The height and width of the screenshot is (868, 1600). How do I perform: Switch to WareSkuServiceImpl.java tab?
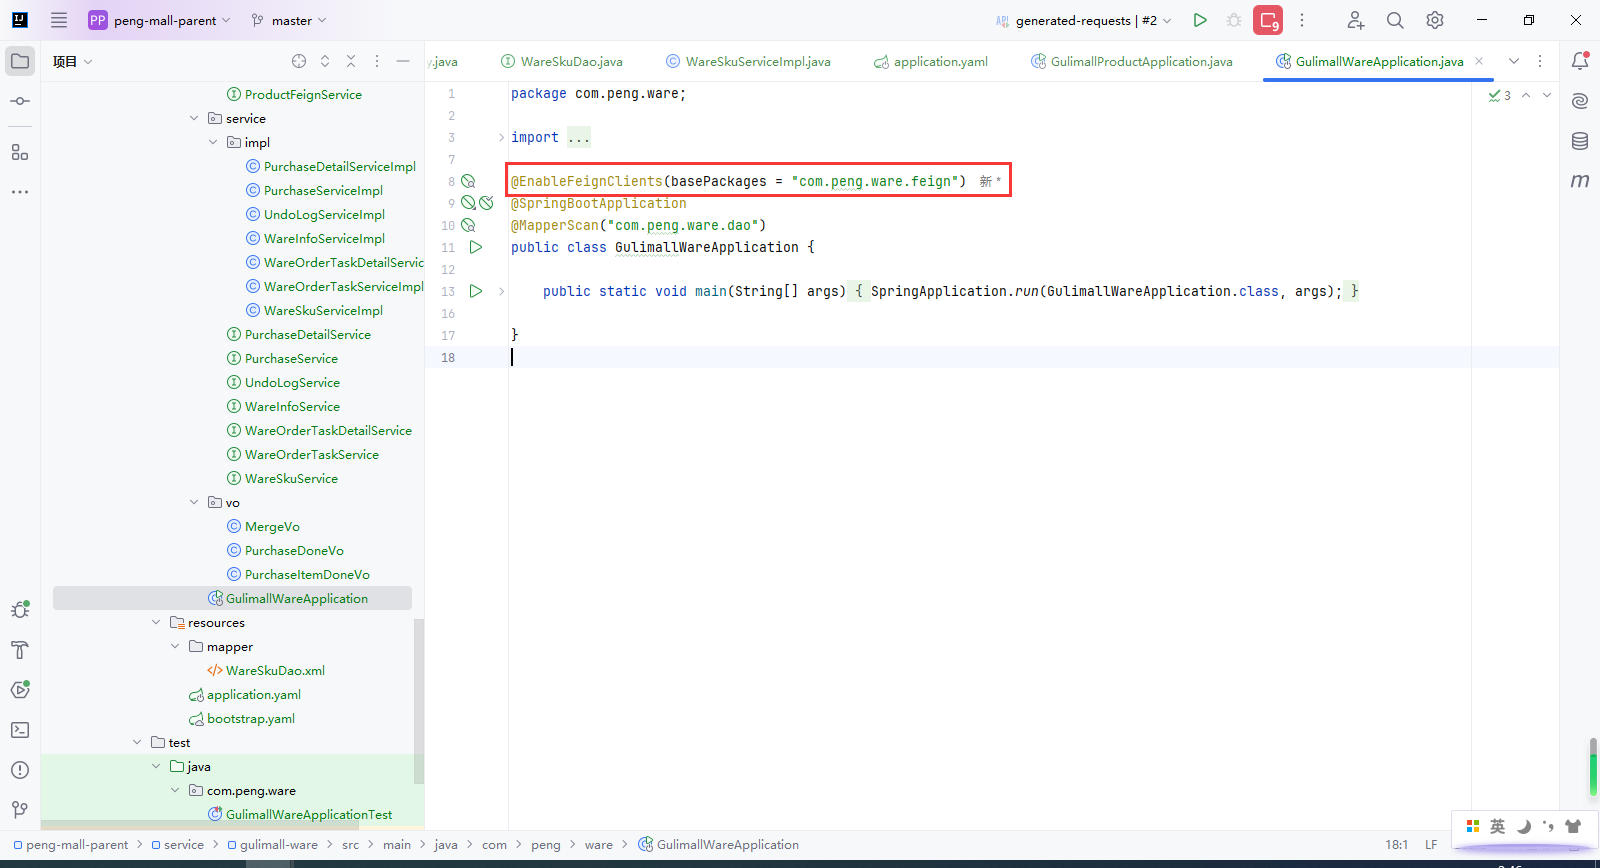pyautogui.click(x=748, y=61)
